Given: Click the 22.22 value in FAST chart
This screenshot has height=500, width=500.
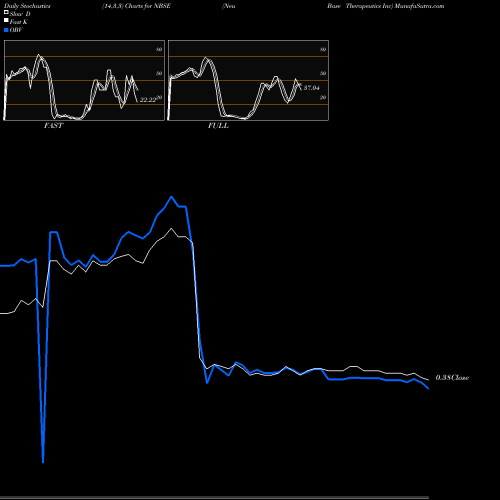Looking at the screenshot, I should (148, 100).
